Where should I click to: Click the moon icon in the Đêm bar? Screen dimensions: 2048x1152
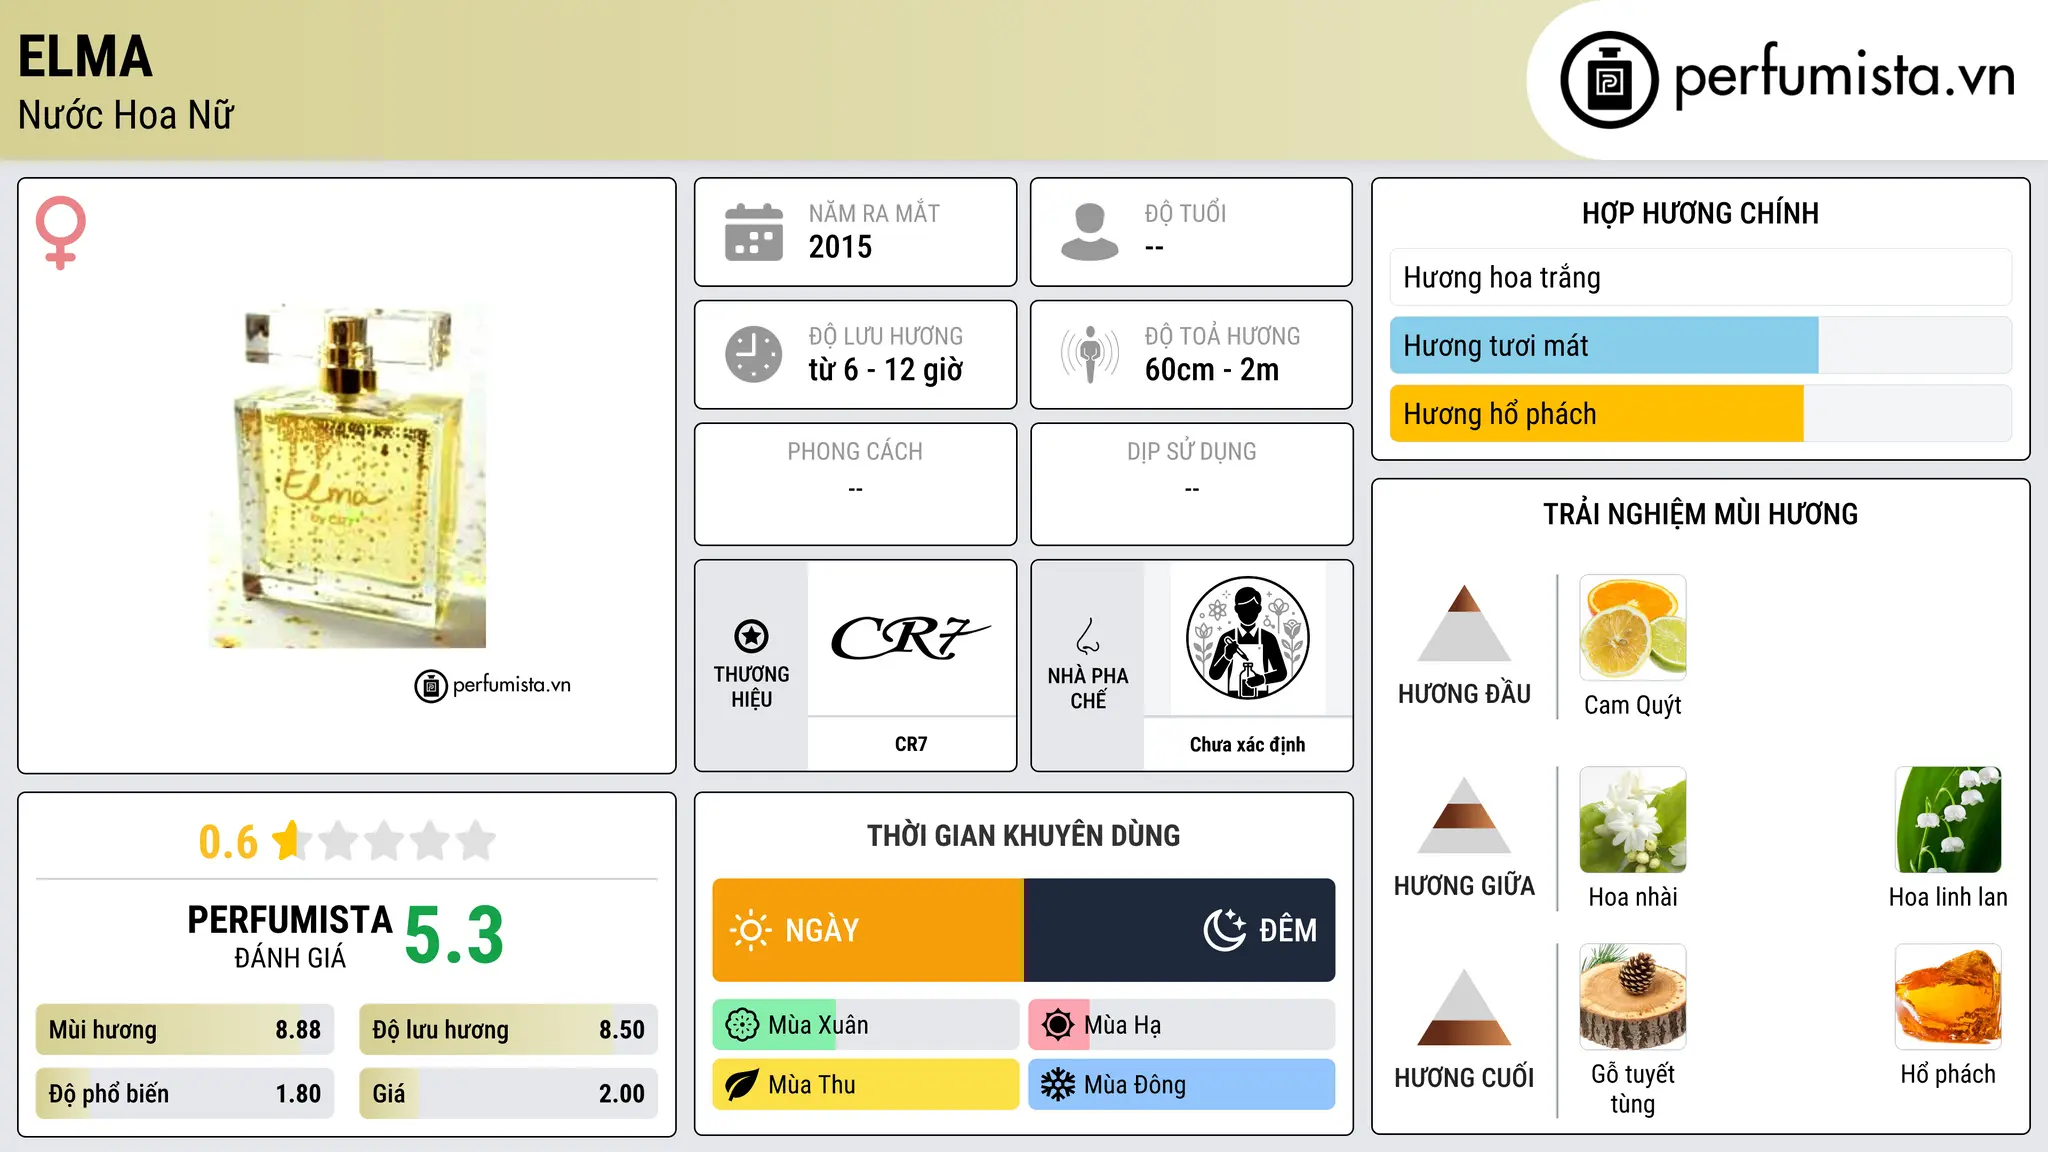(x=1224, y=930)
